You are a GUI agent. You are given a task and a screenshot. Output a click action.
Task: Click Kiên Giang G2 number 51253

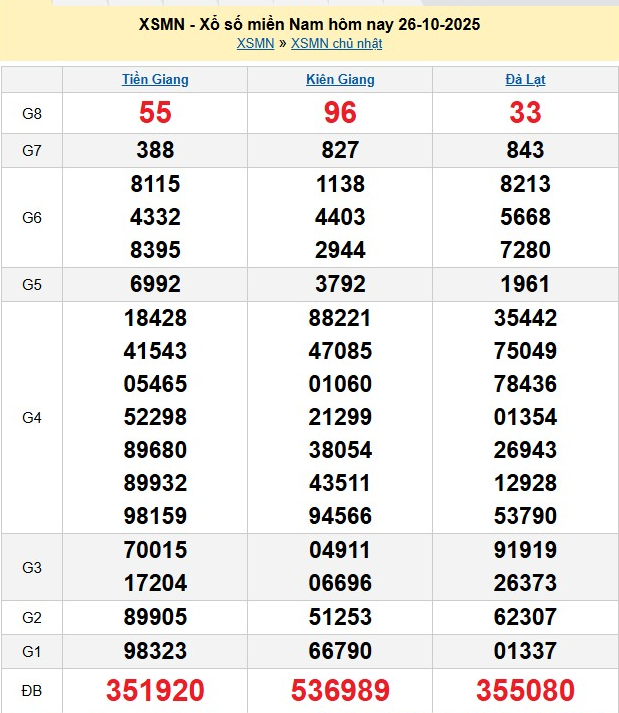tap(340, 617)
